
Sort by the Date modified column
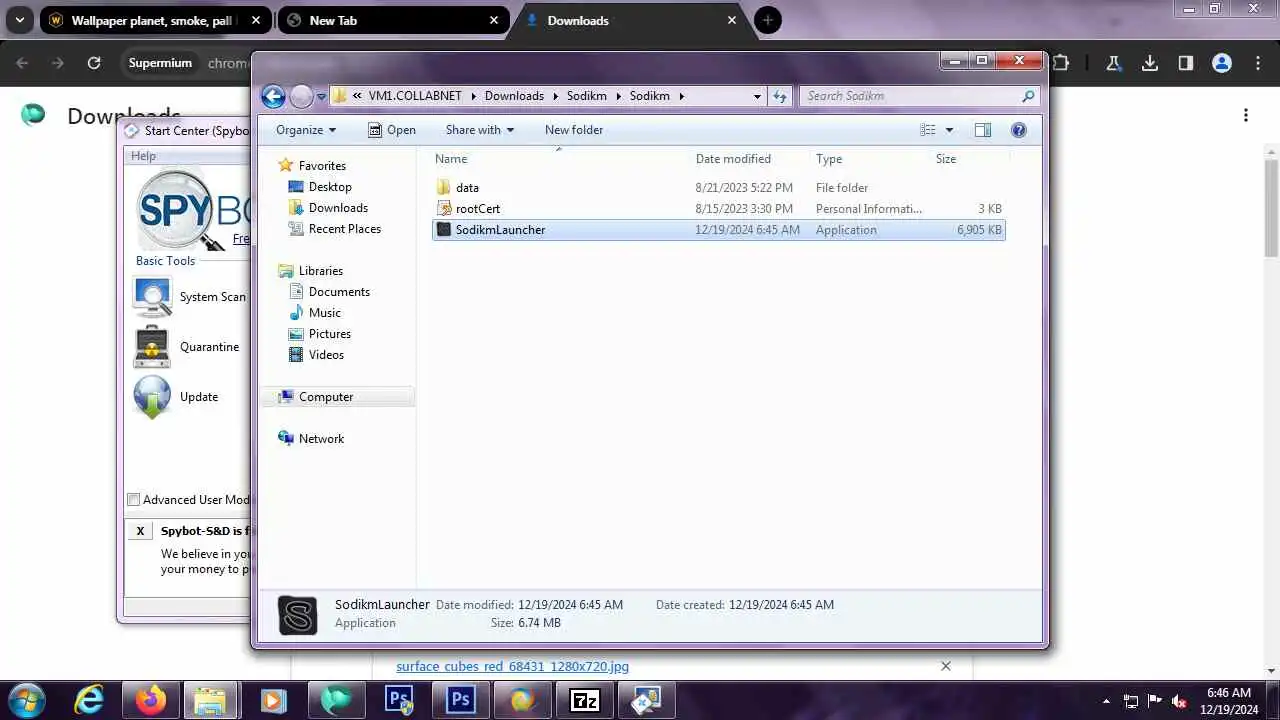[733, 159]
